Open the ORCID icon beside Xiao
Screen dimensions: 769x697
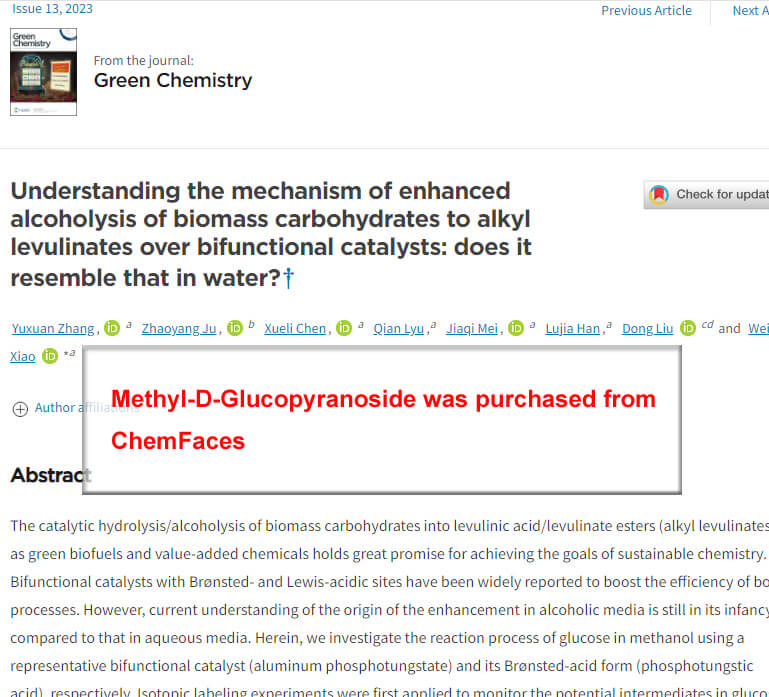point(50,356)
